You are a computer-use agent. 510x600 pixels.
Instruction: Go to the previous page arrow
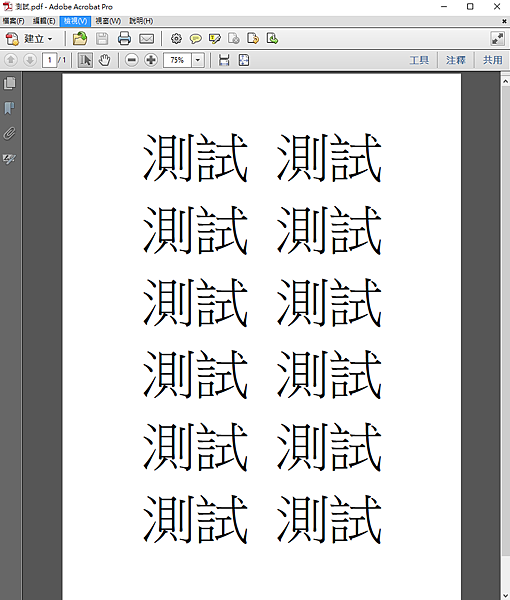point(11,60)
